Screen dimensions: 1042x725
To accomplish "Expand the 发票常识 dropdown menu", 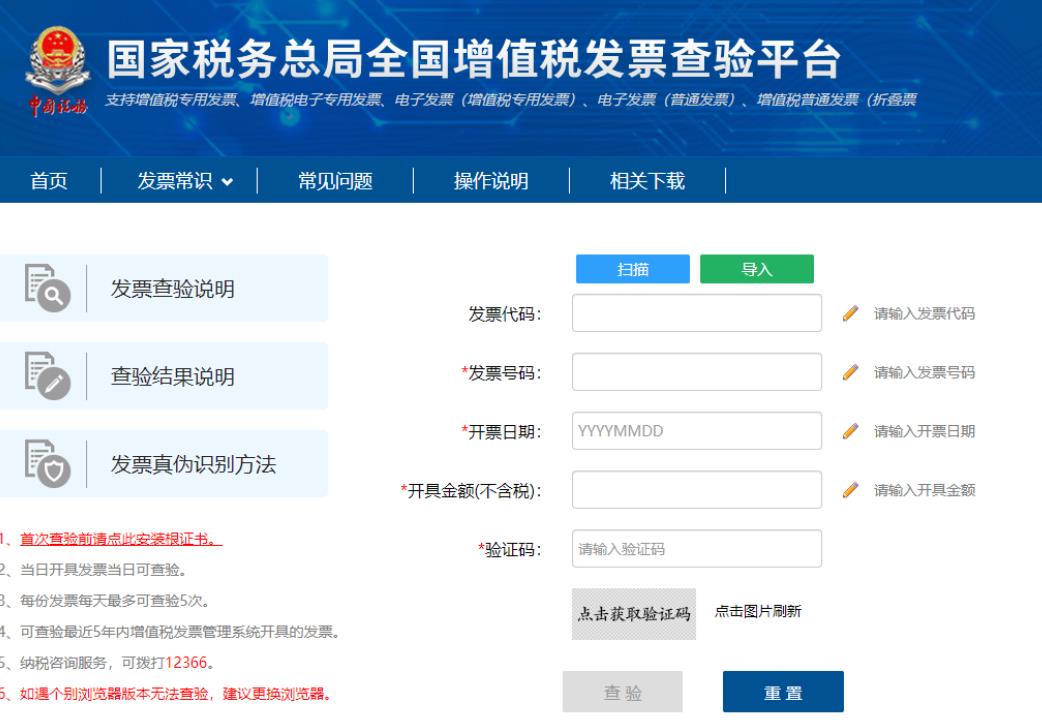I will coord(188,181).
